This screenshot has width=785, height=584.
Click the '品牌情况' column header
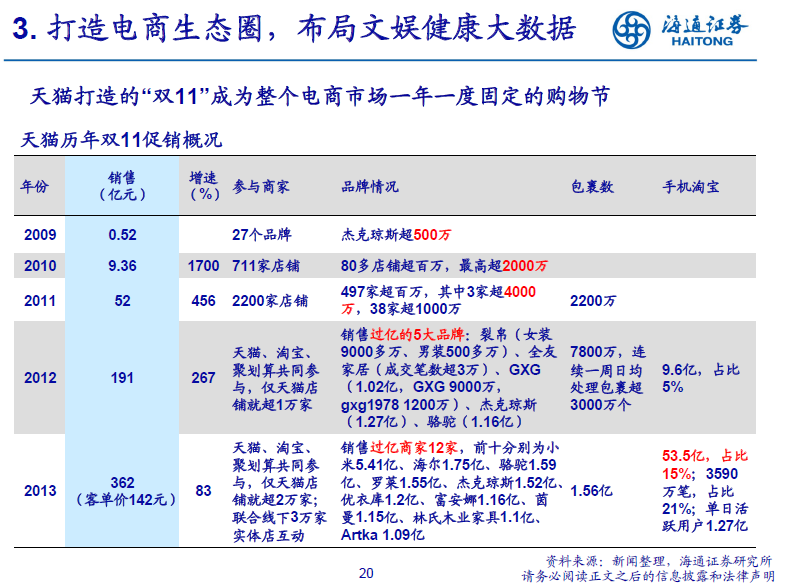coord(370,187)
